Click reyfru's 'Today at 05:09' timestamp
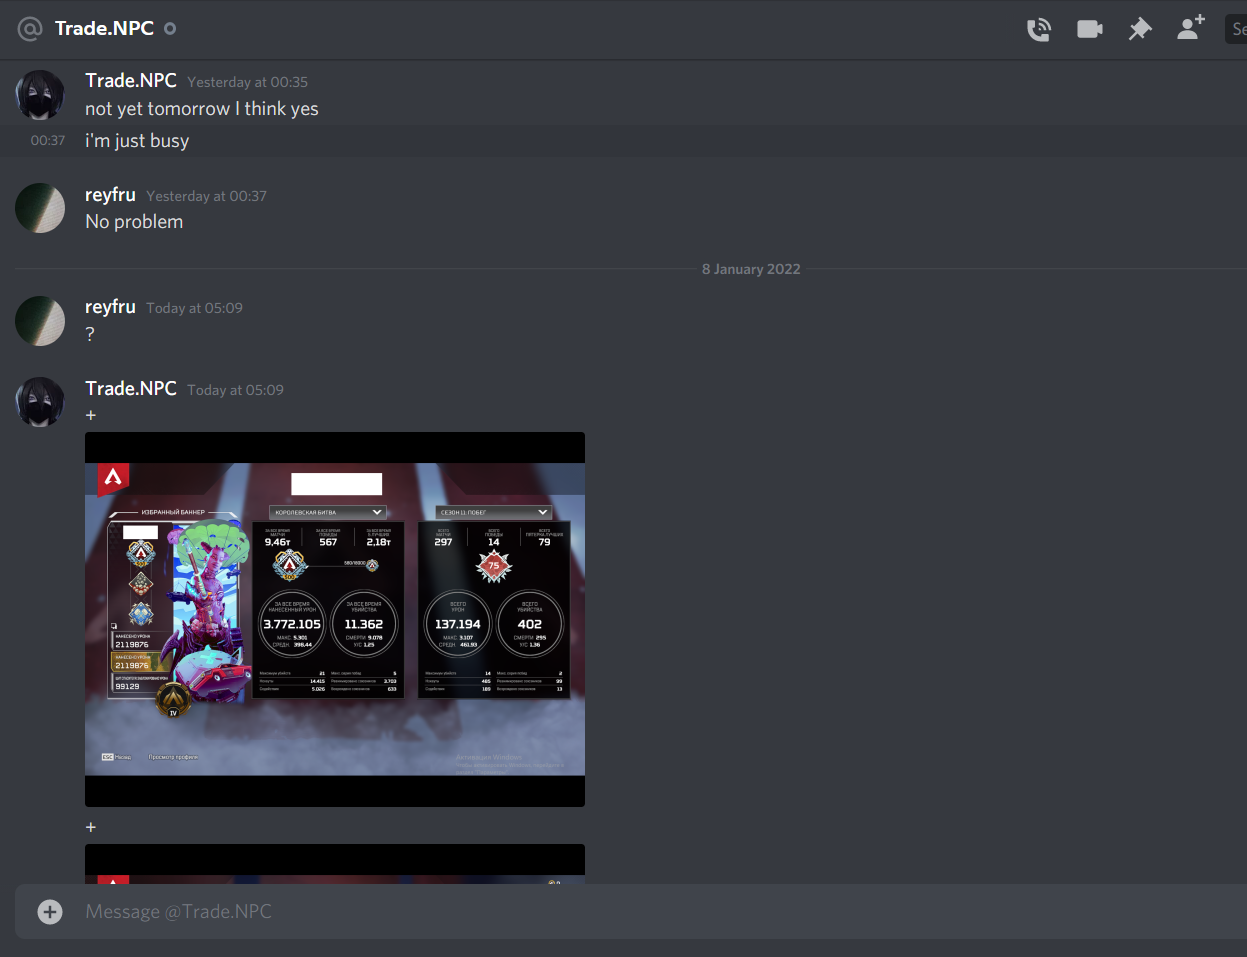 (x=194, y=308)
